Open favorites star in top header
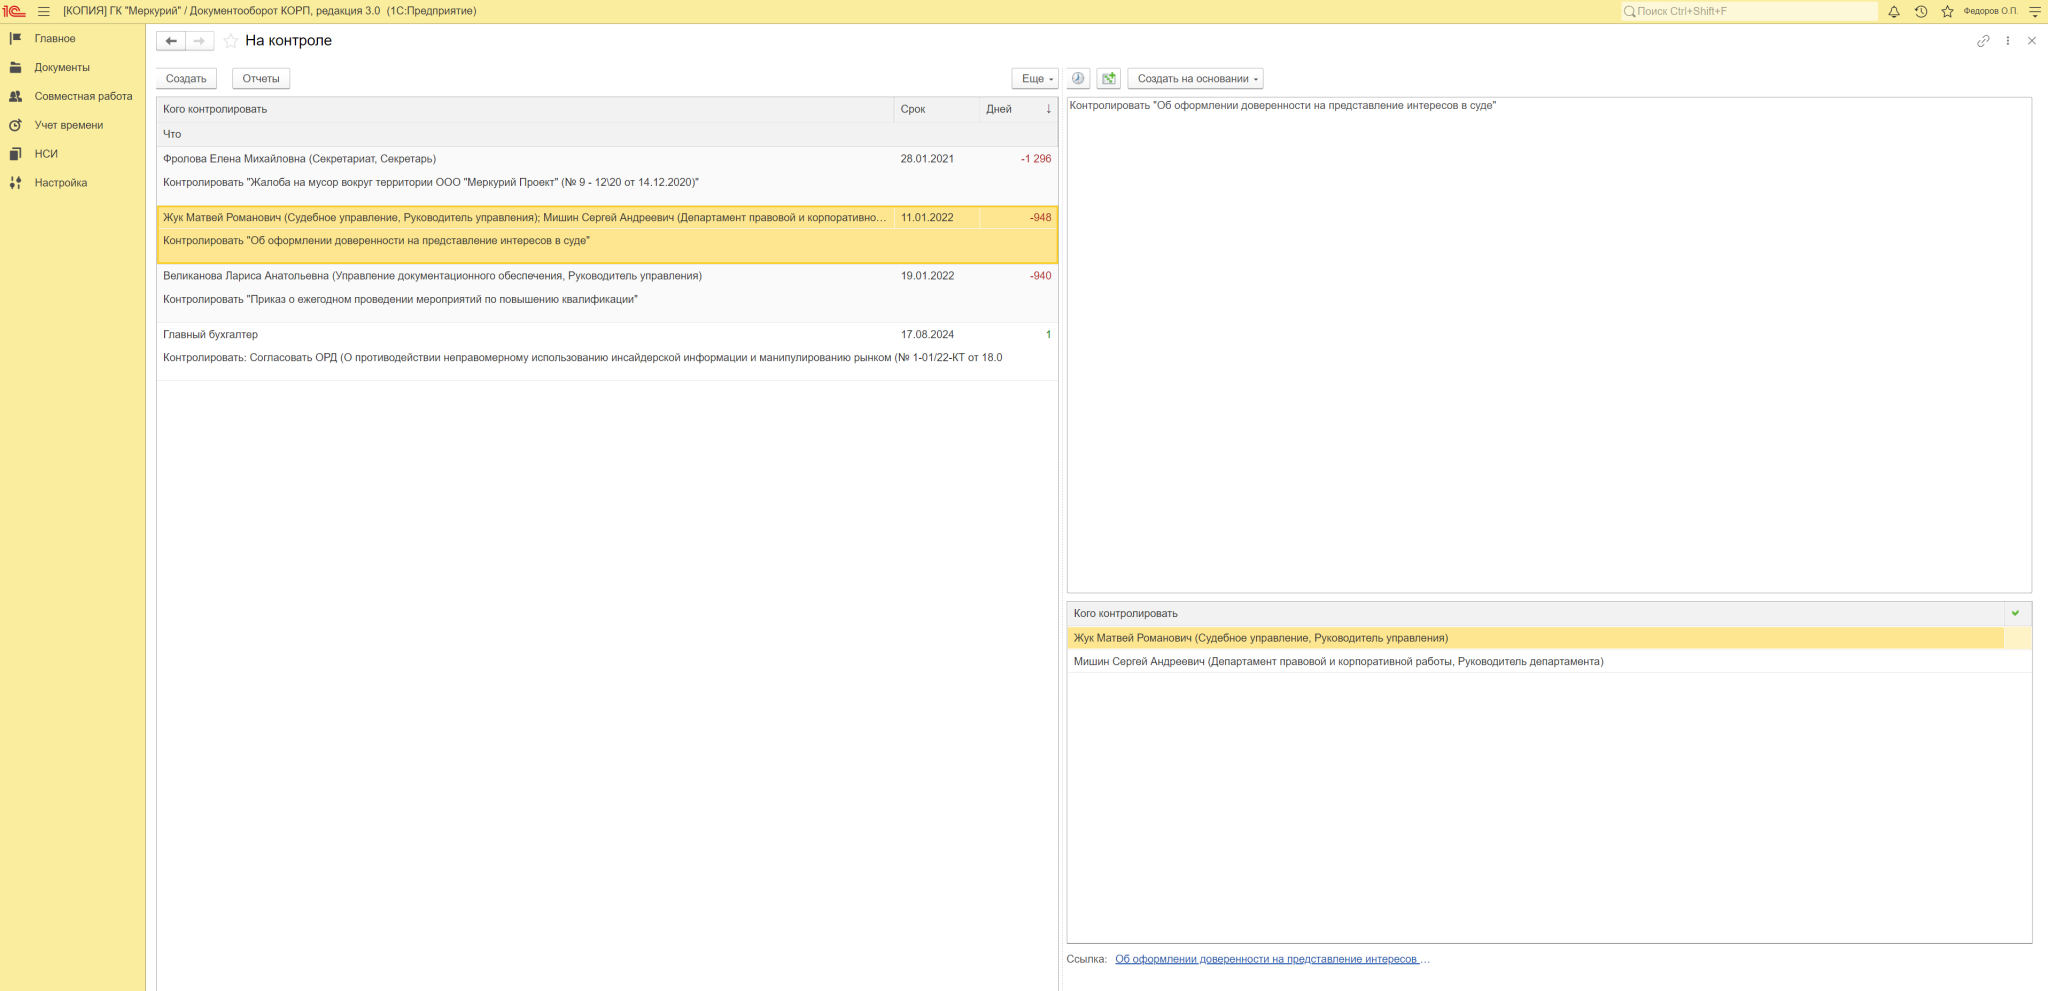This screenshot has width=2048, height=991. pos(1947,12)
